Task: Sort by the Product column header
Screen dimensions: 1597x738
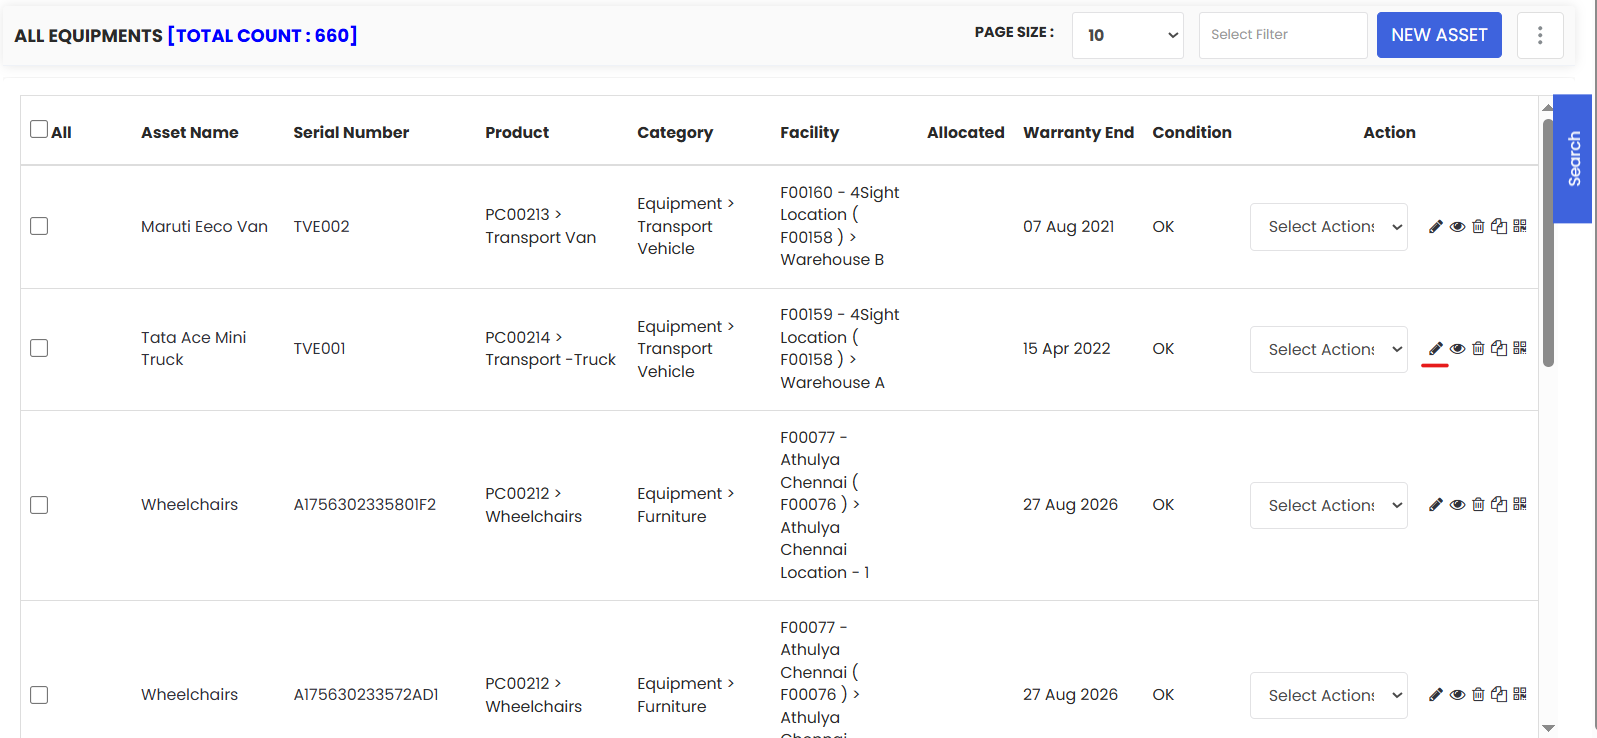Action: tap(517, 132)
